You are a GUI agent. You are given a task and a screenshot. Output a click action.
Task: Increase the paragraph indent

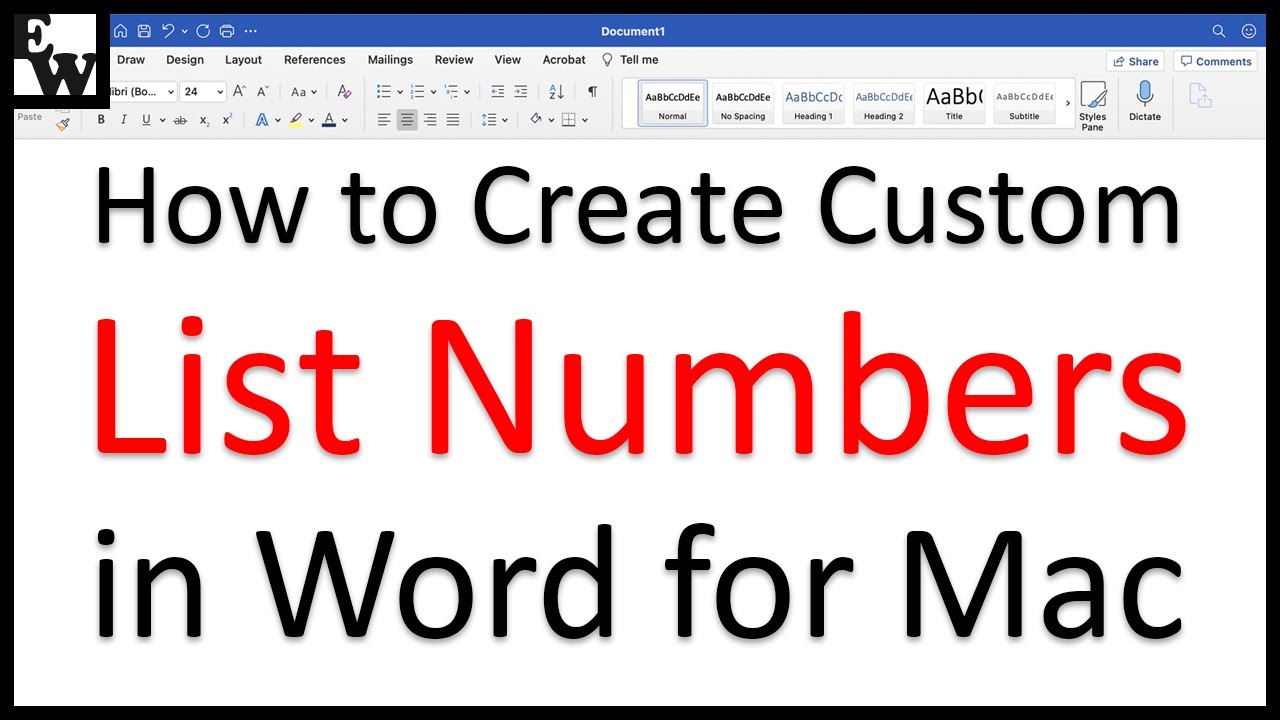pyautogui.click(x=521, y=92)
